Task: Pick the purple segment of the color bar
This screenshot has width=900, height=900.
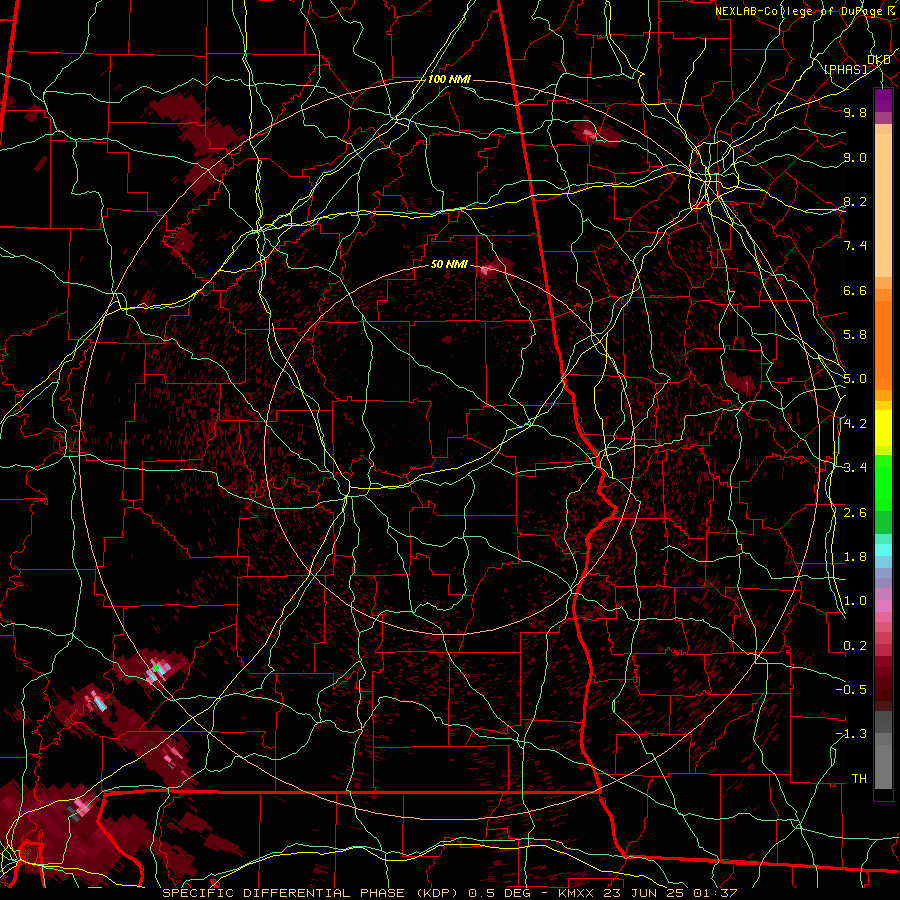Action: click(x=883, y=100)
